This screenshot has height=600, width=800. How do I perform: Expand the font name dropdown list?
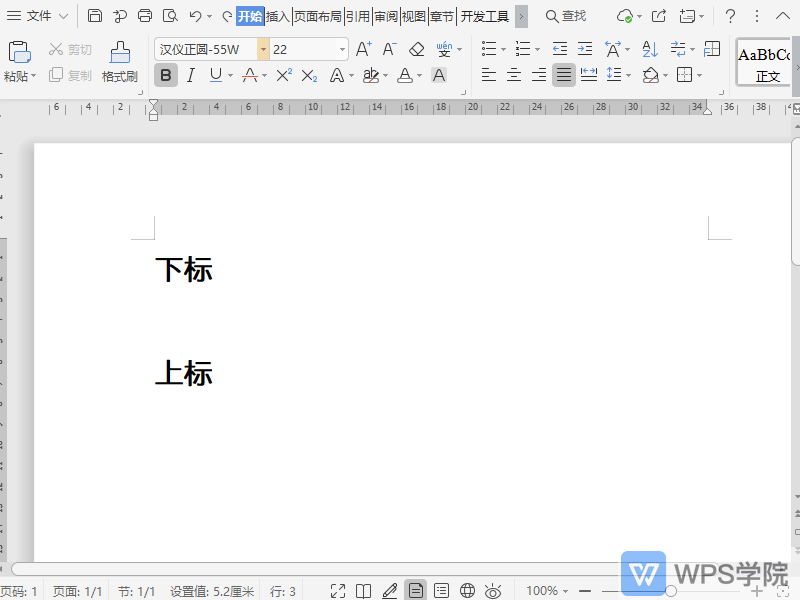pyautogui.click(x=264, y=48)
